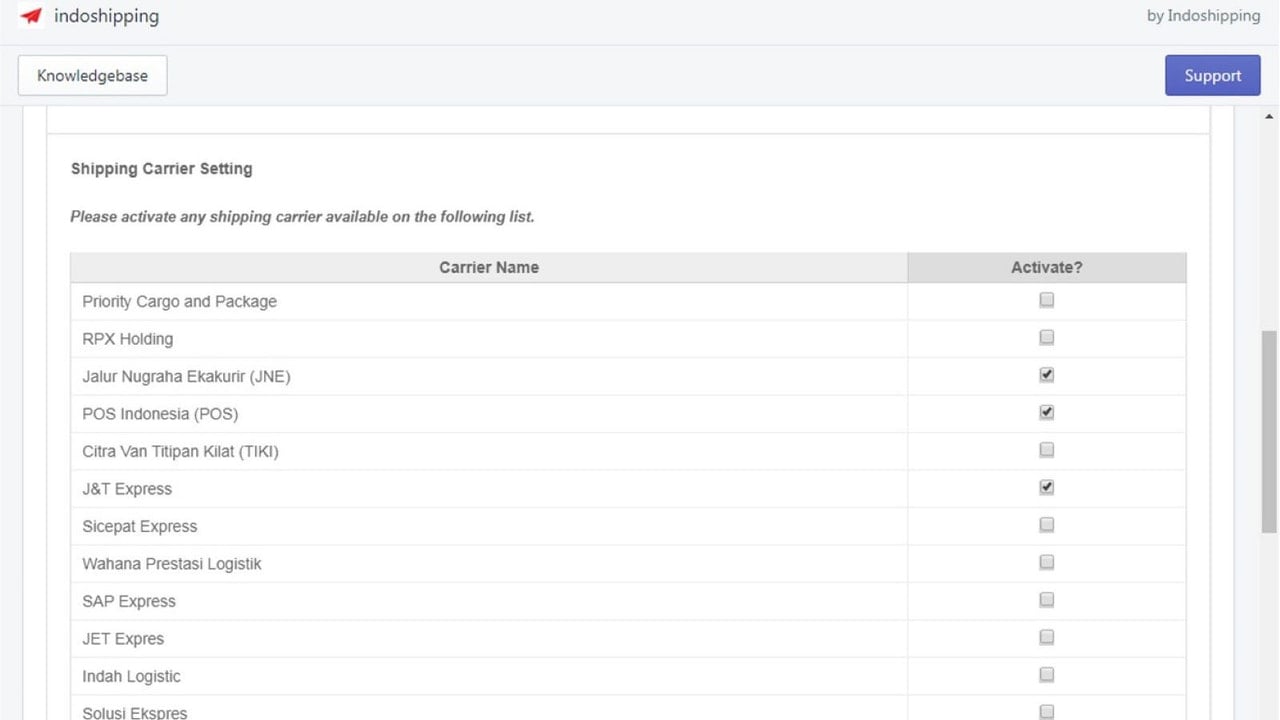Tick the SAP Express checkbox
Viewport: 1280px width, 720px height.
pos(1046,600)
